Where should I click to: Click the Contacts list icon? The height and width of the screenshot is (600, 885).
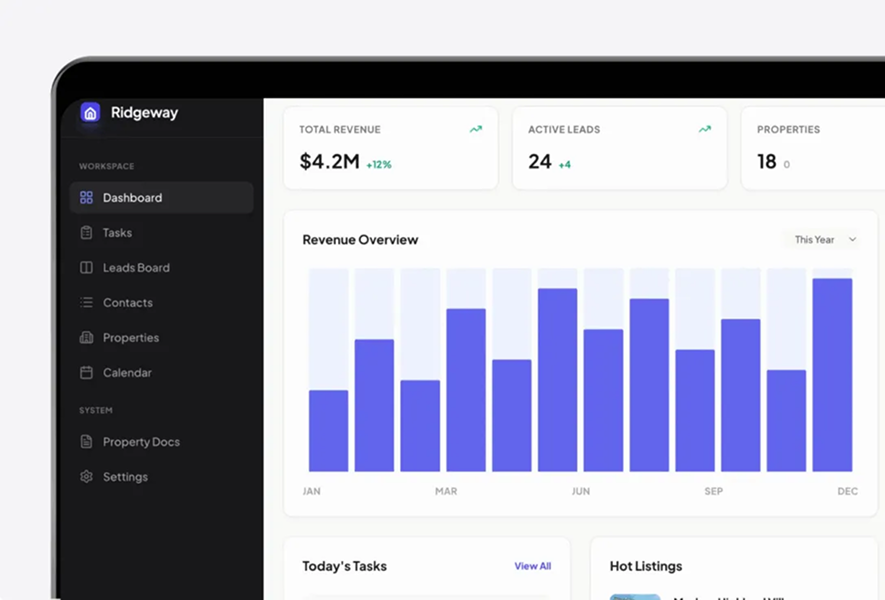(x=86, y=303)
